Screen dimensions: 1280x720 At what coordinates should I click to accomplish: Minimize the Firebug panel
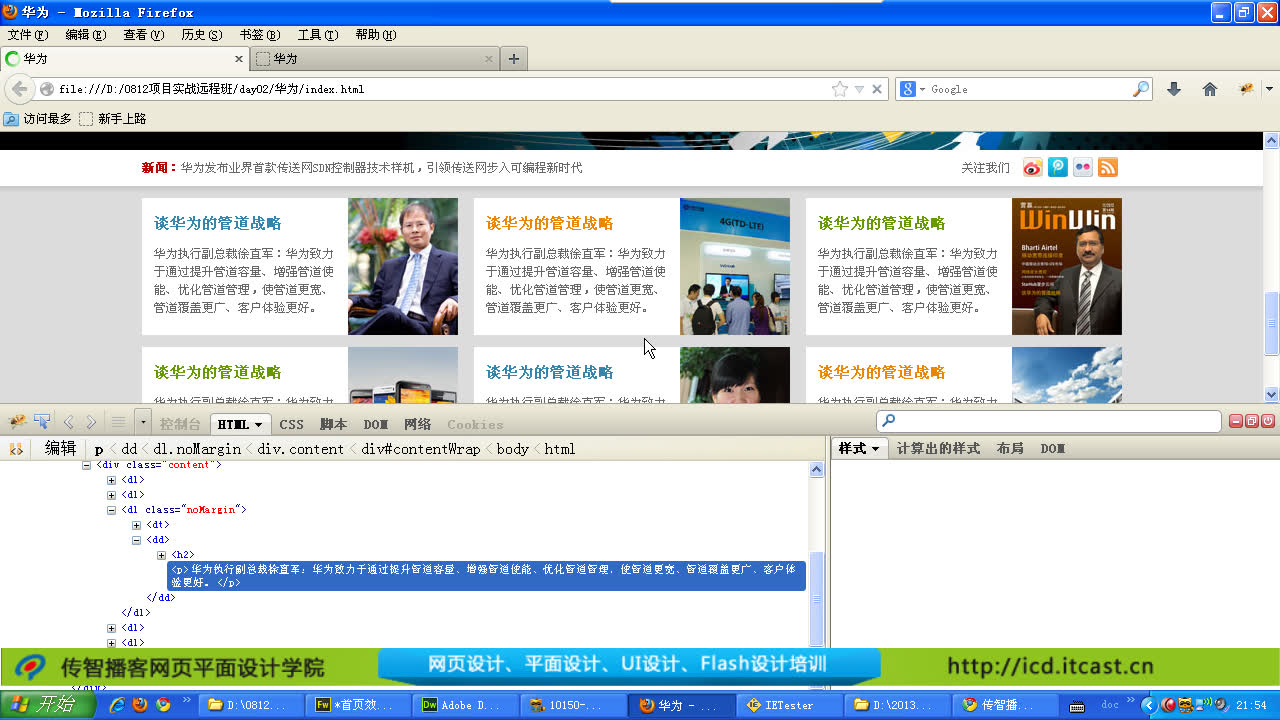pos(1236,422)
